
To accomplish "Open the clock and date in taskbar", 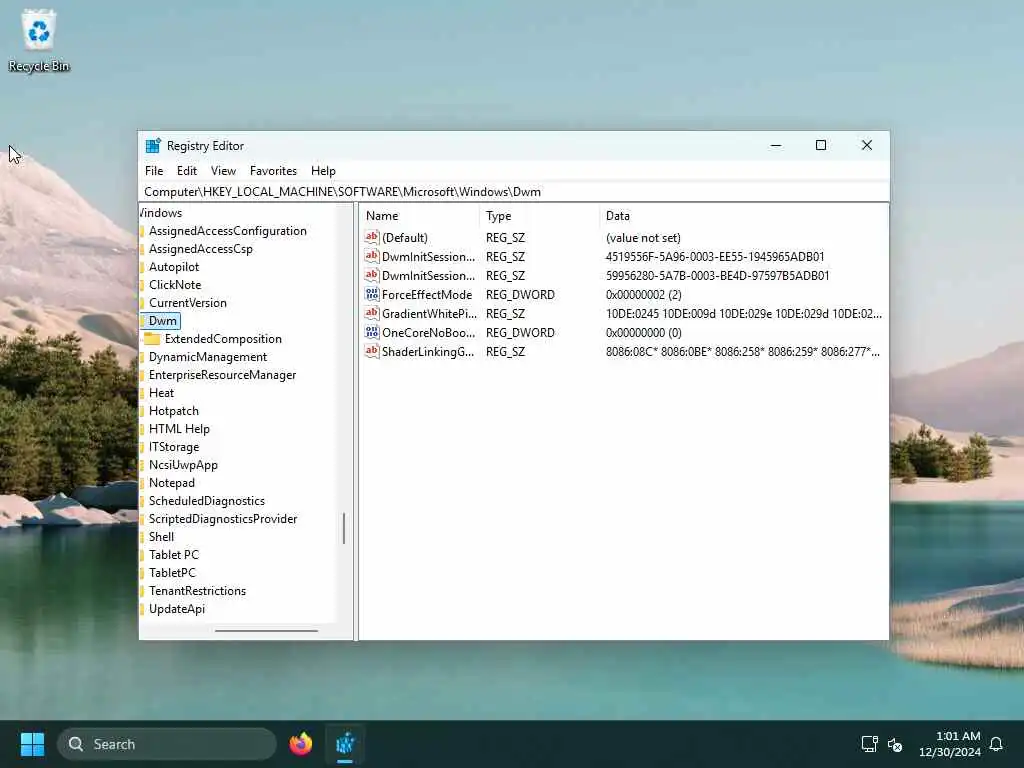I will tap(950, 744).
